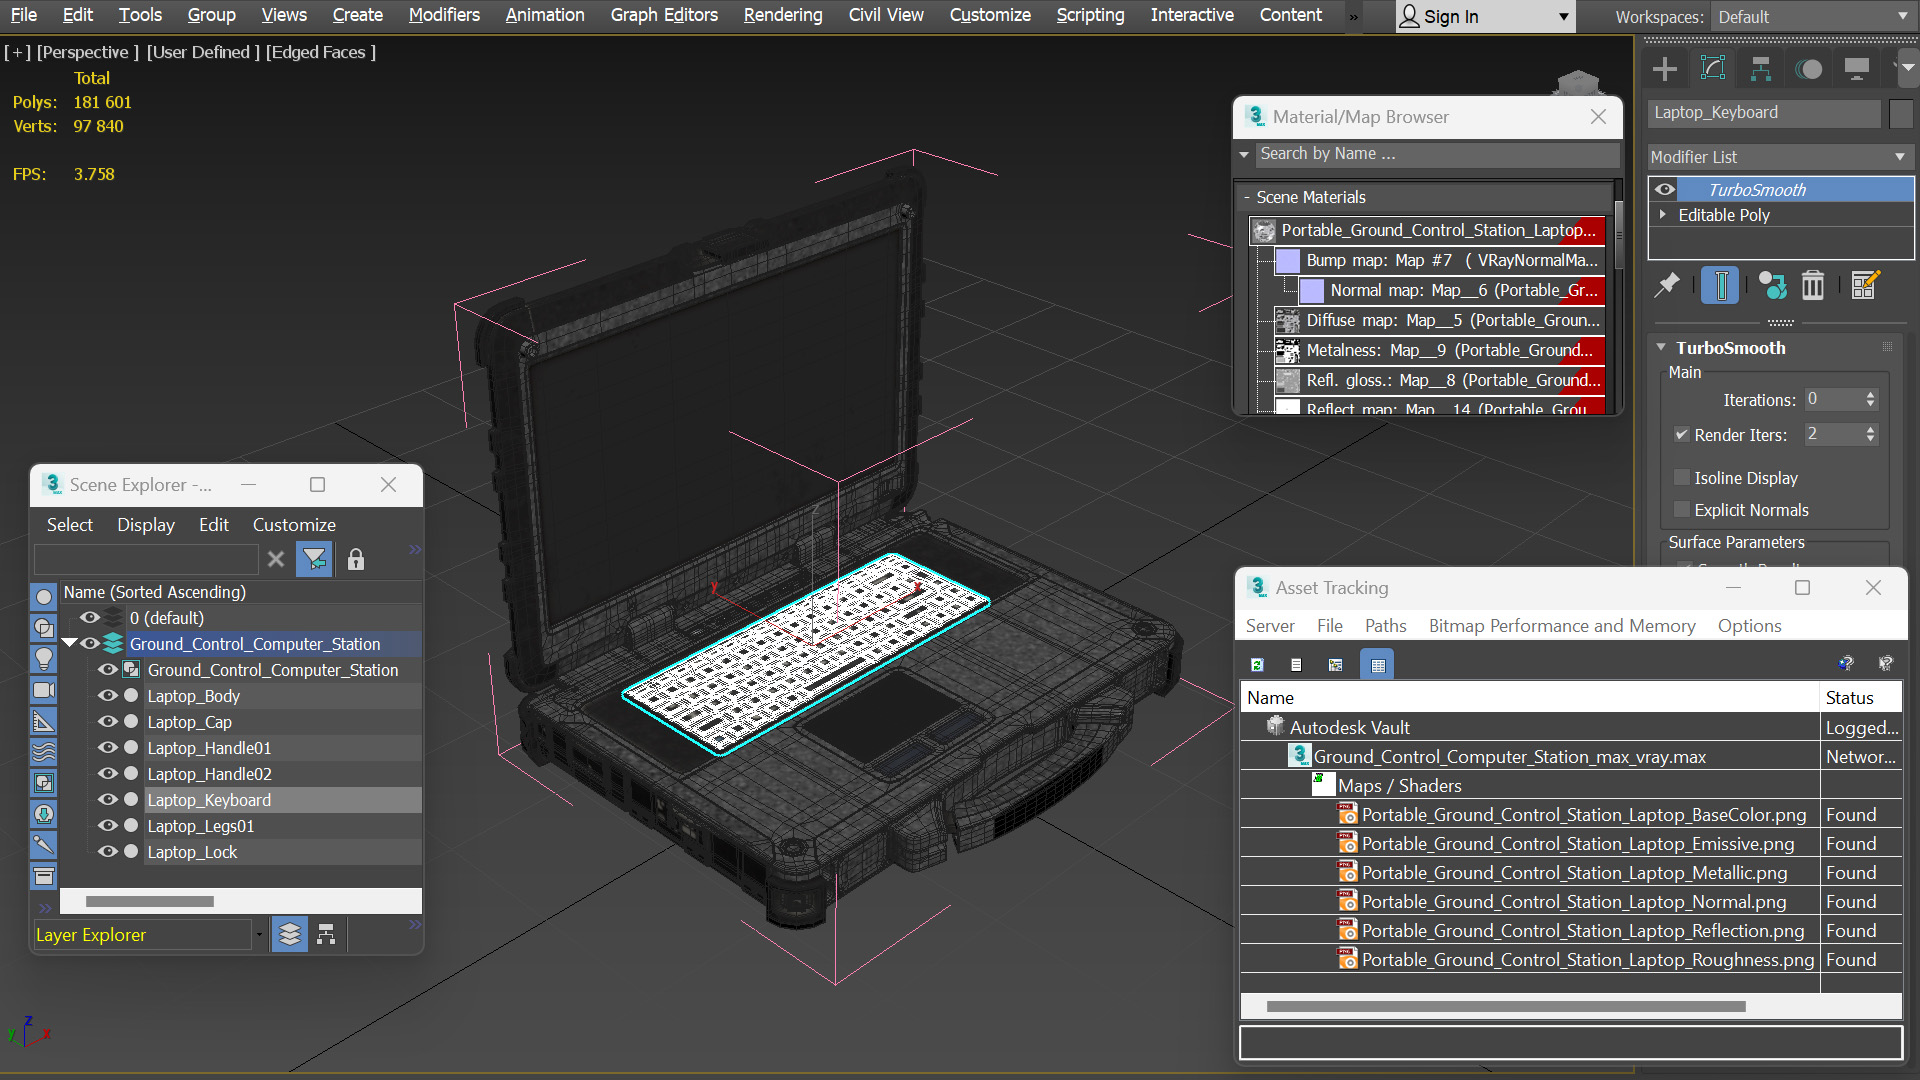
Task: Hide the 0 (default) layer
Action: tap(89, 618)
